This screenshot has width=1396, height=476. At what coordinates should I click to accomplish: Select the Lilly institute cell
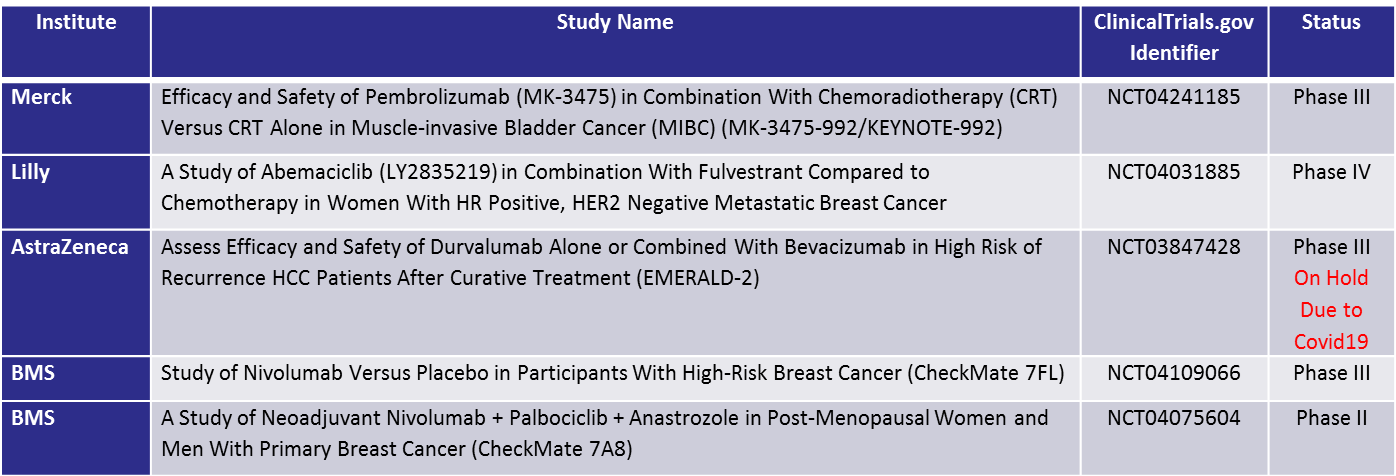(x=76, y=192)
